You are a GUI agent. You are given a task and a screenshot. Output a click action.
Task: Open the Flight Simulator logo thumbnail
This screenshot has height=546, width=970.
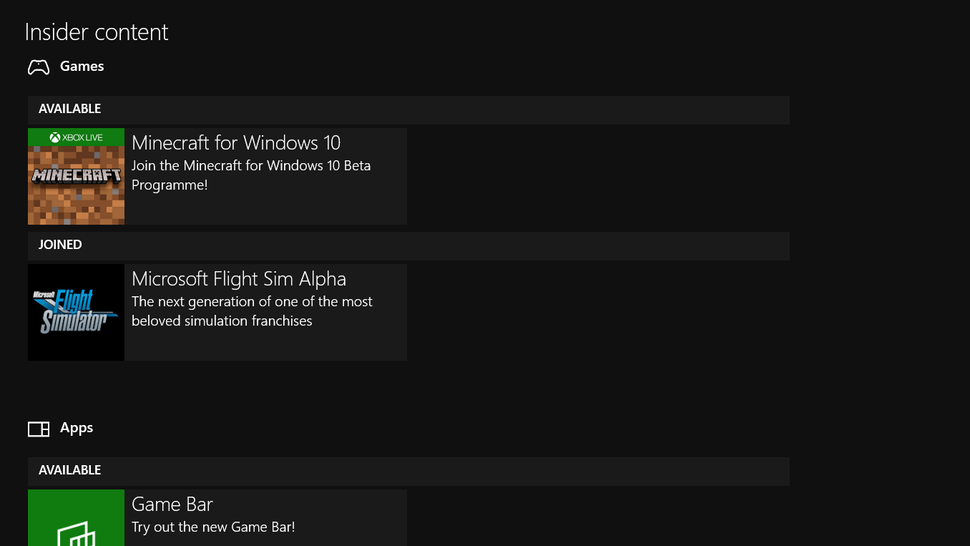click(76, 312)
